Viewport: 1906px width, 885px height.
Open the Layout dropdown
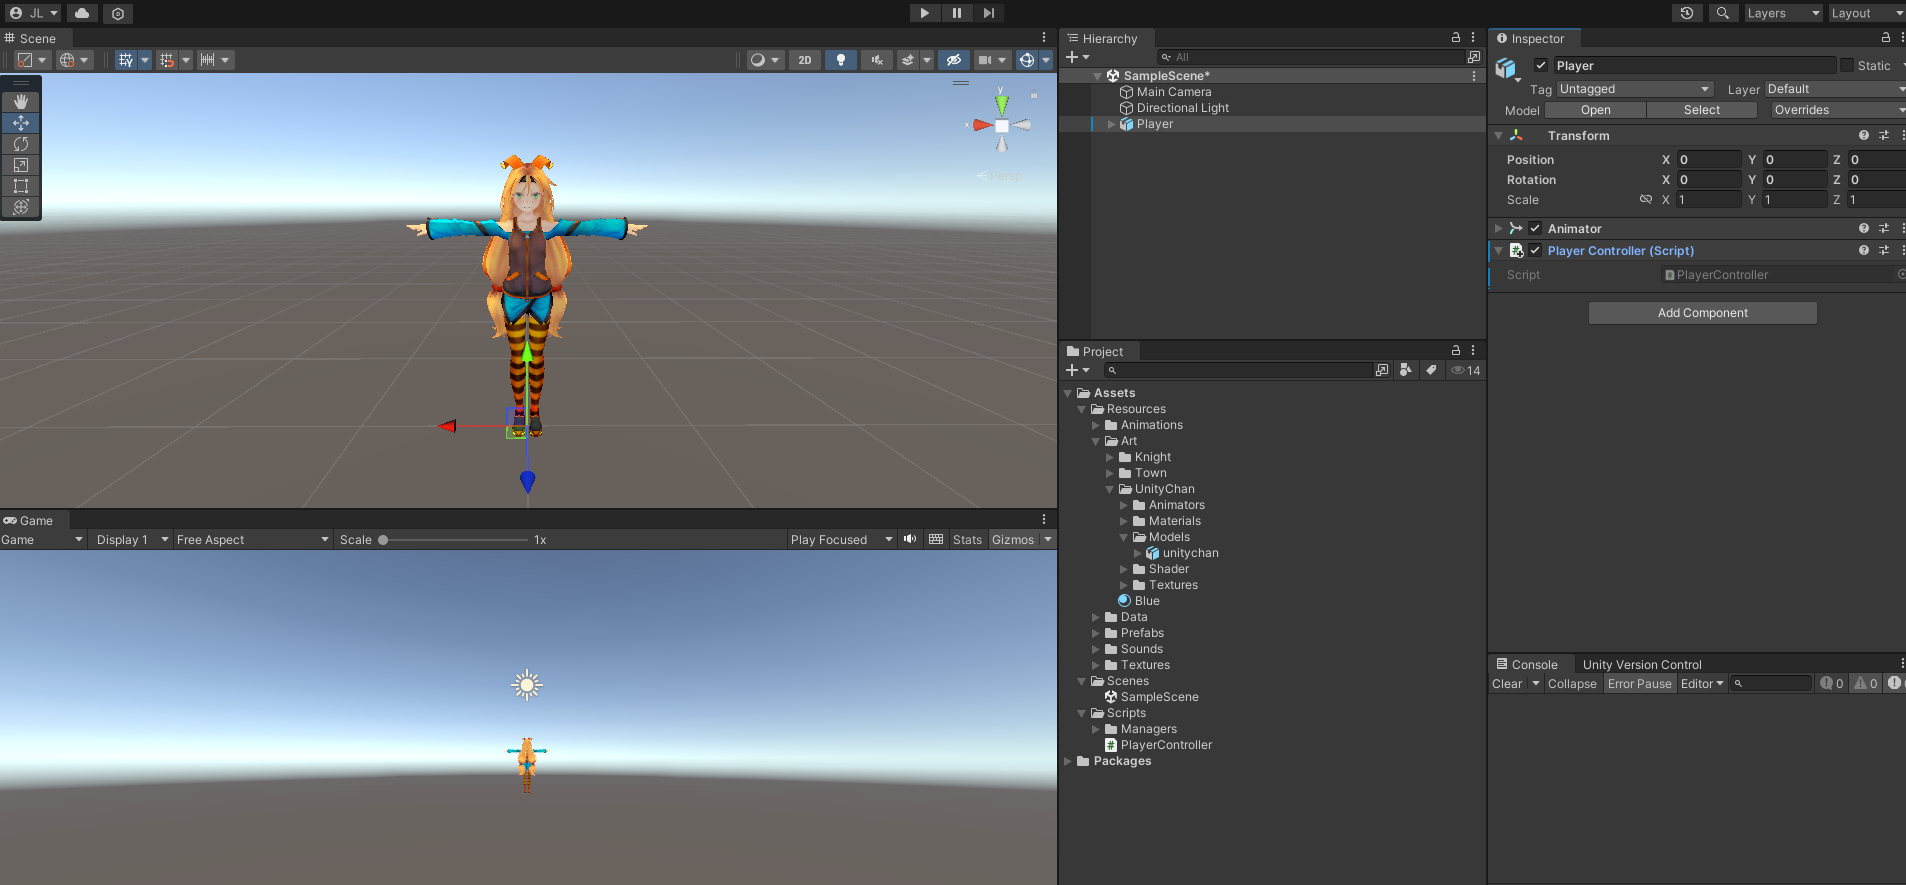coord(1866,13)
